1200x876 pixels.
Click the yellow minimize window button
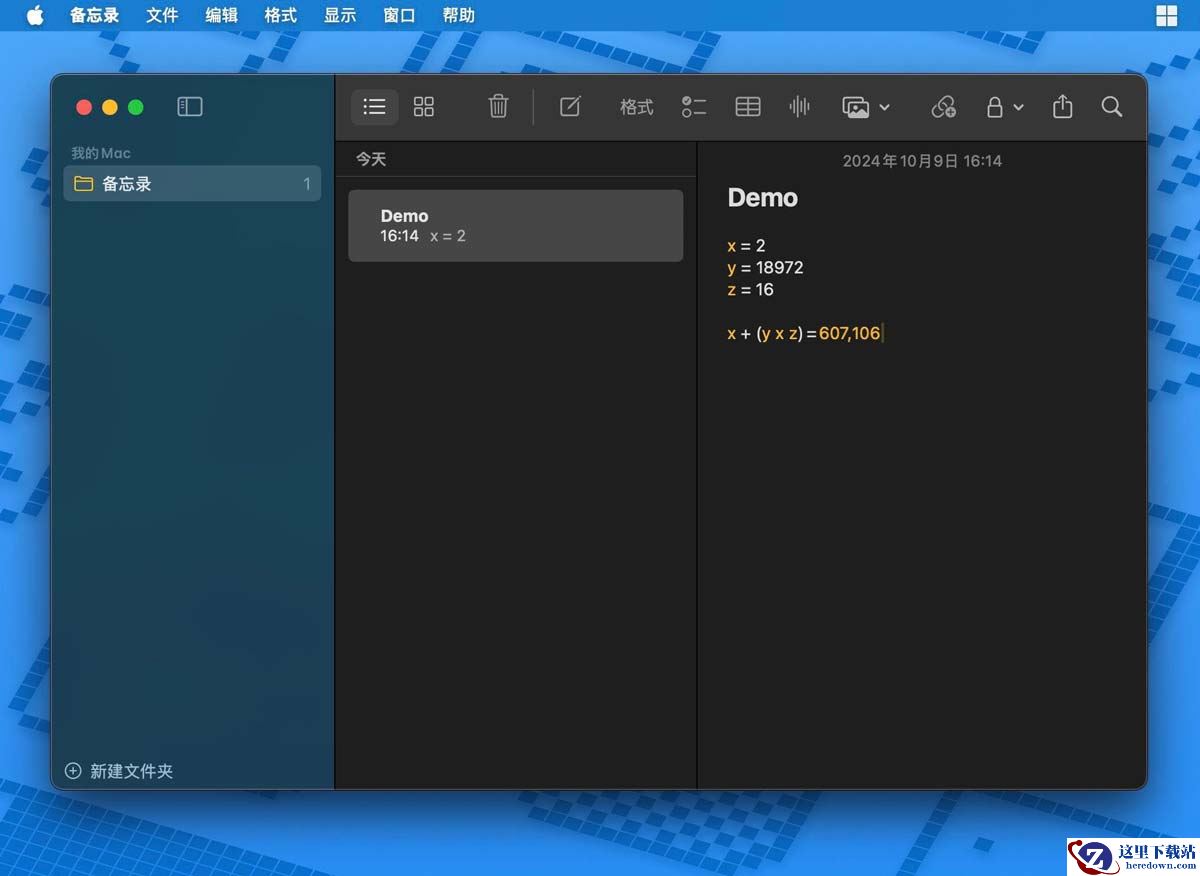point(110,107)
